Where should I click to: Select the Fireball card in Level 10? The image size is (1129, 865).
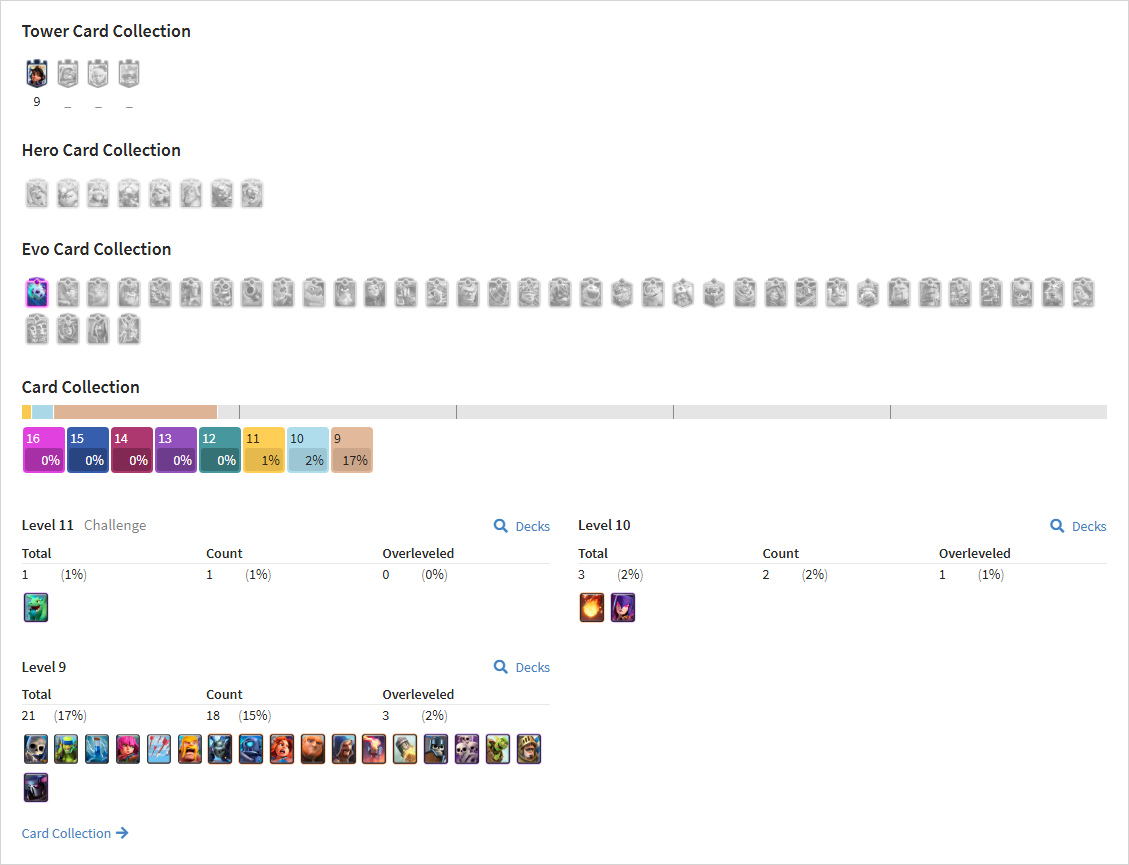[x=592, y=607]
